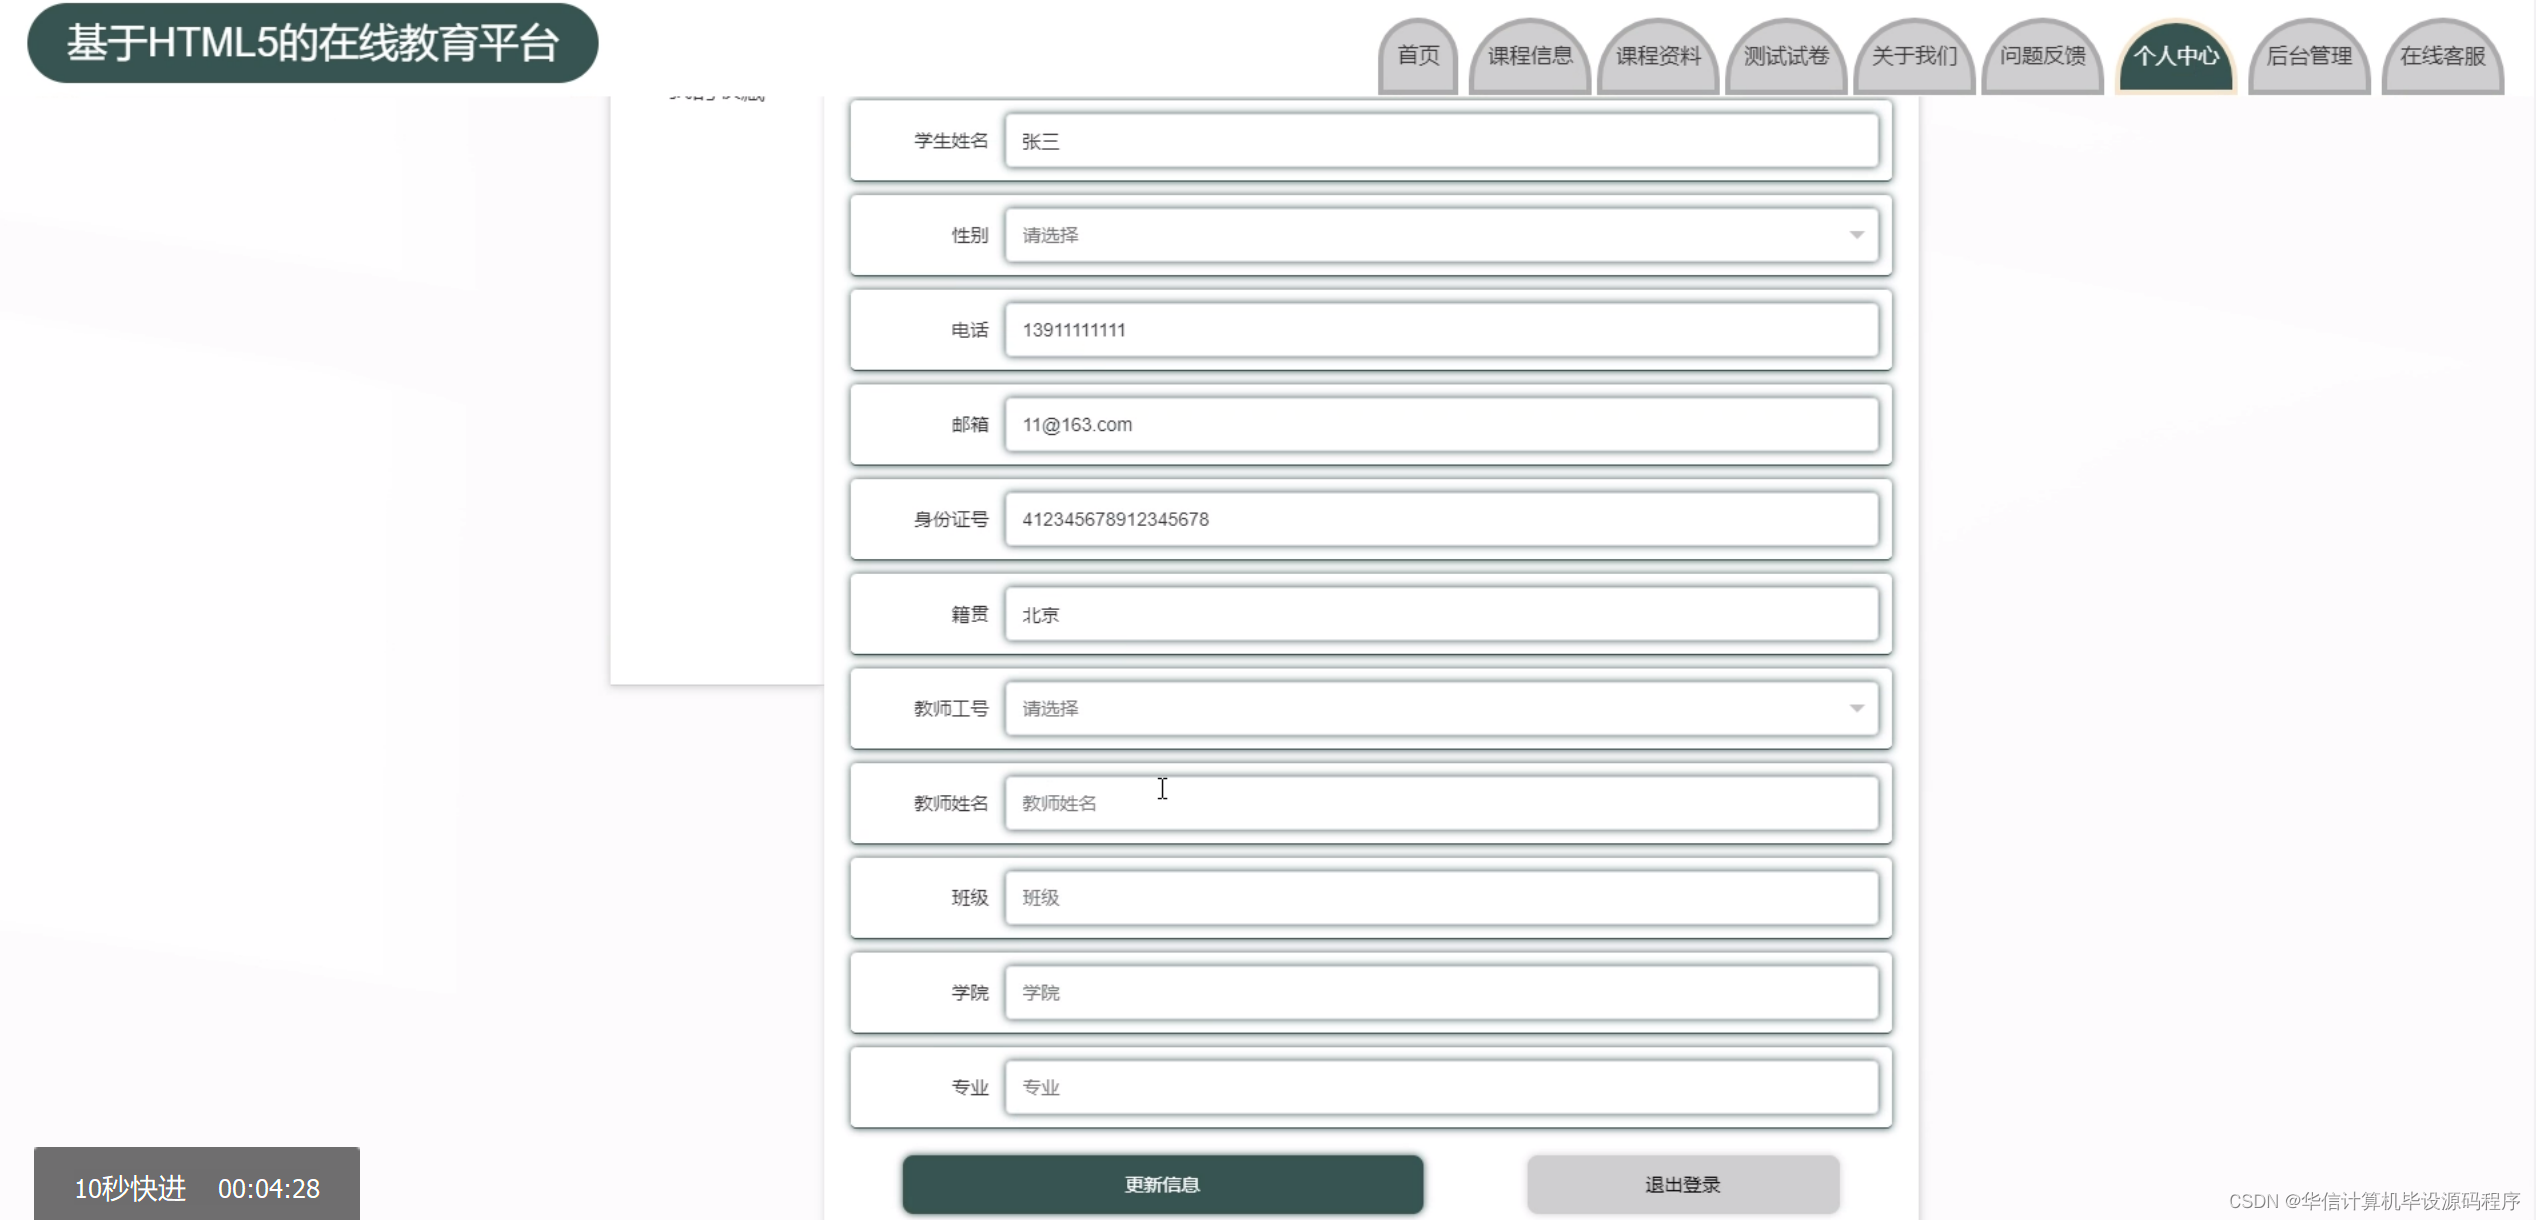Enter the 后台管理 admin backend

tap(2309, 57)
